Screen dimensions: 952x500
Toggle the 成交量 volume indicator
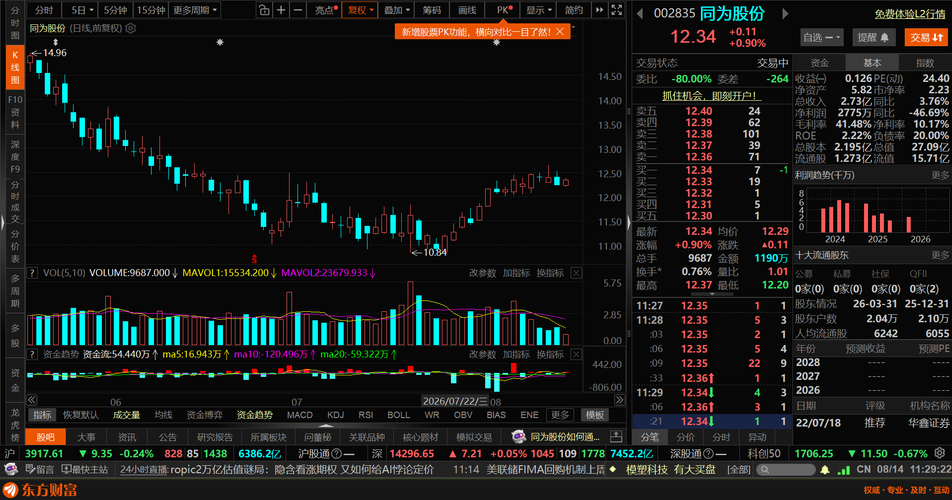coord(126,415)
